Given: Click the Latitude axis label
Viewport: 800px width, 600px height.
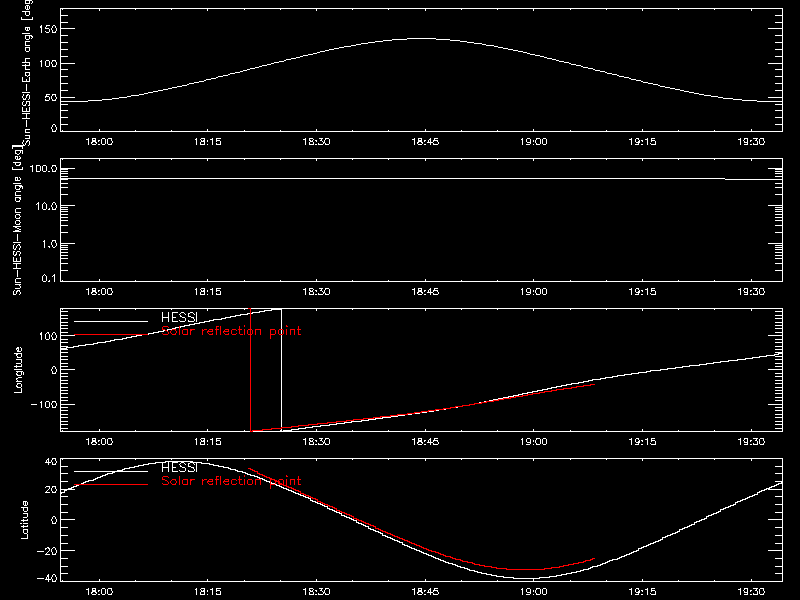Looking at the screenshot, I should click(x=24, y=520).
